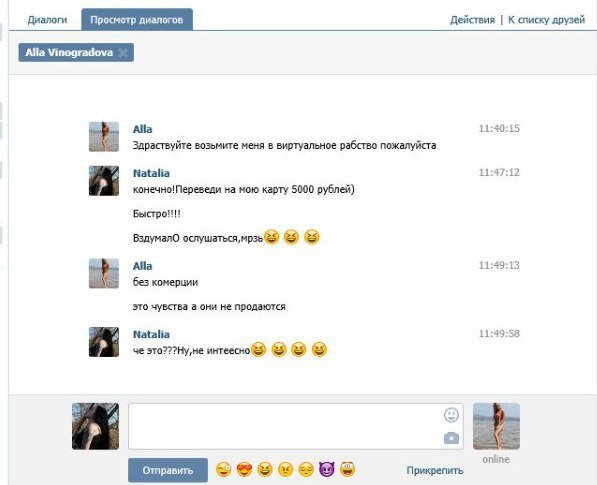Go to К списку друзей link
Image resolution: width=597 pixels, height=485 pixels.
coord(546,20)
